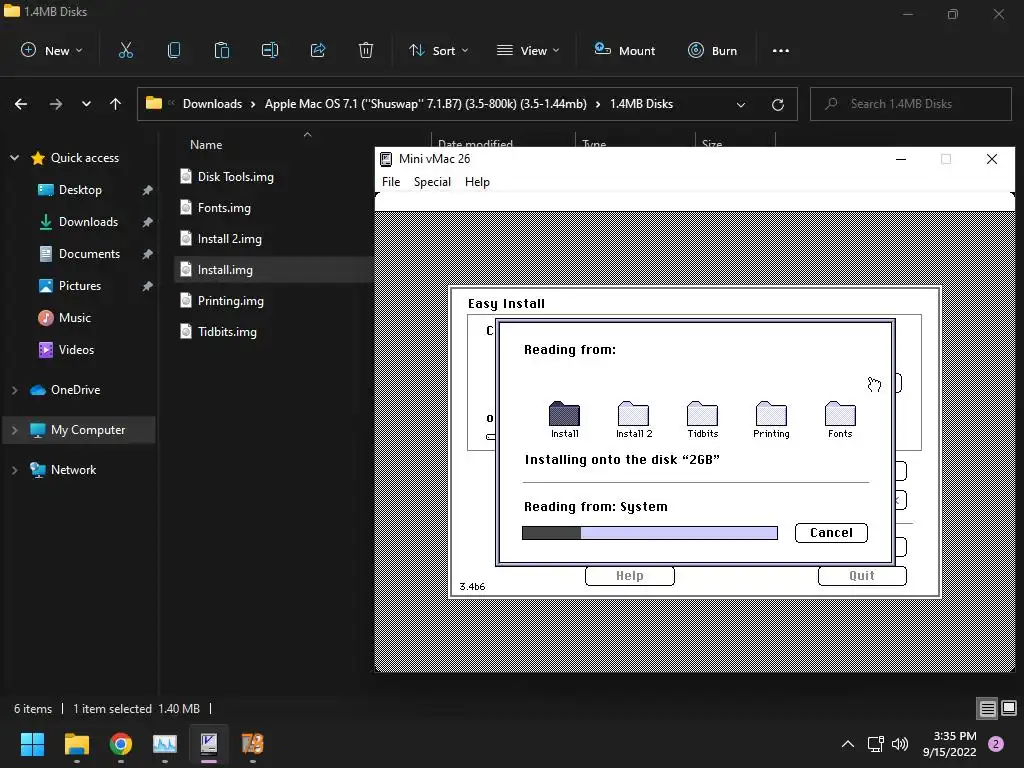Open the Sort dropdown menu

(438, 50)
